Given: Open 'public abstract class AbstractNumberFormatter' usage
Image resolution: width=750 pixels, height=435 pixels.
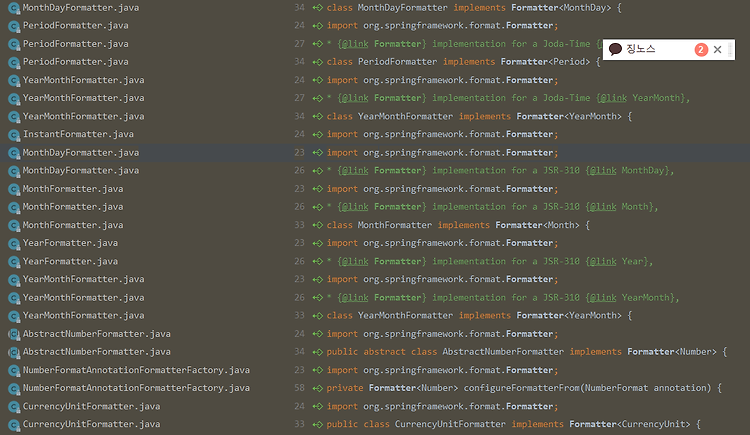Looking at the screenshot, I should [527, 352].
